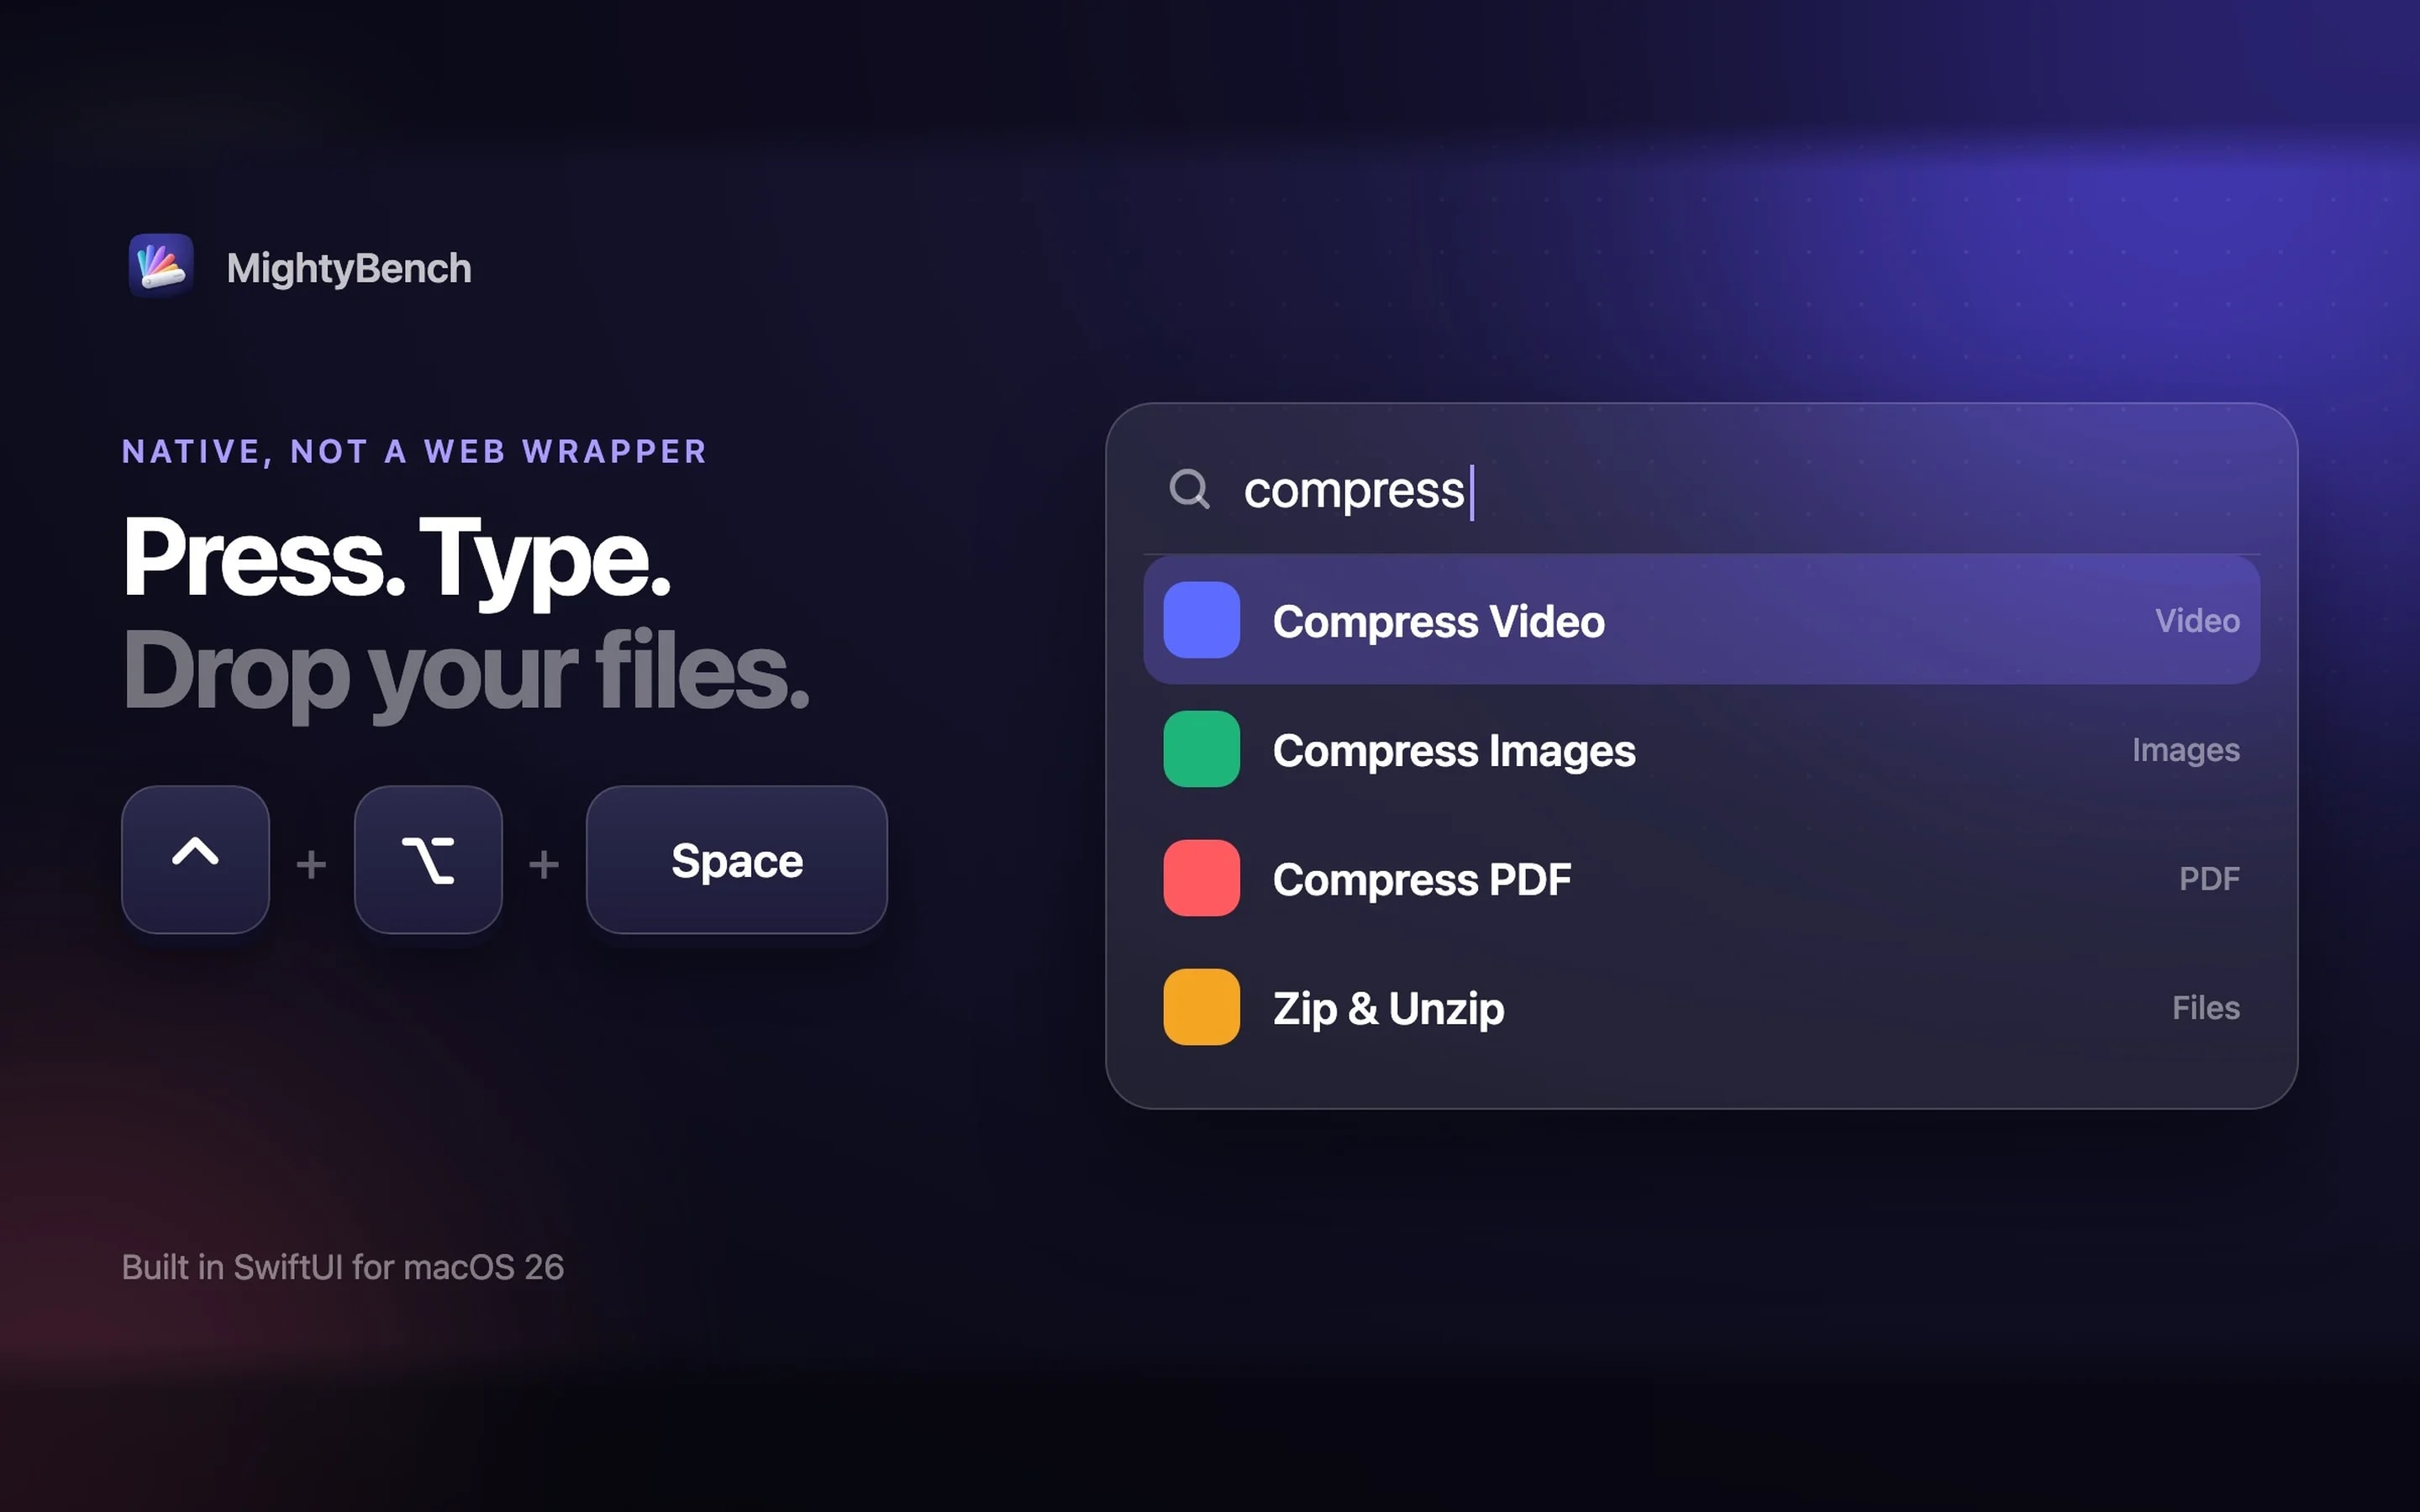Select the Compress Video result
2420x1512 pixels.
[x=1701, y=620]
